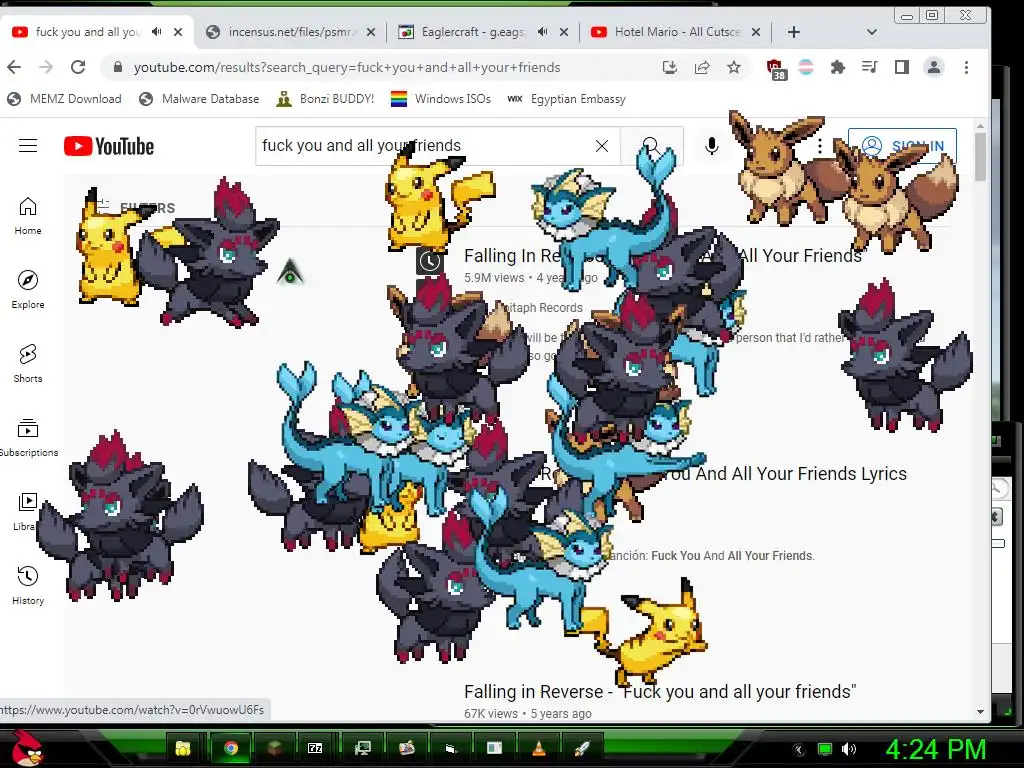
Task: Open Home in YouTube sidebar
Action: tap(27, 216)
